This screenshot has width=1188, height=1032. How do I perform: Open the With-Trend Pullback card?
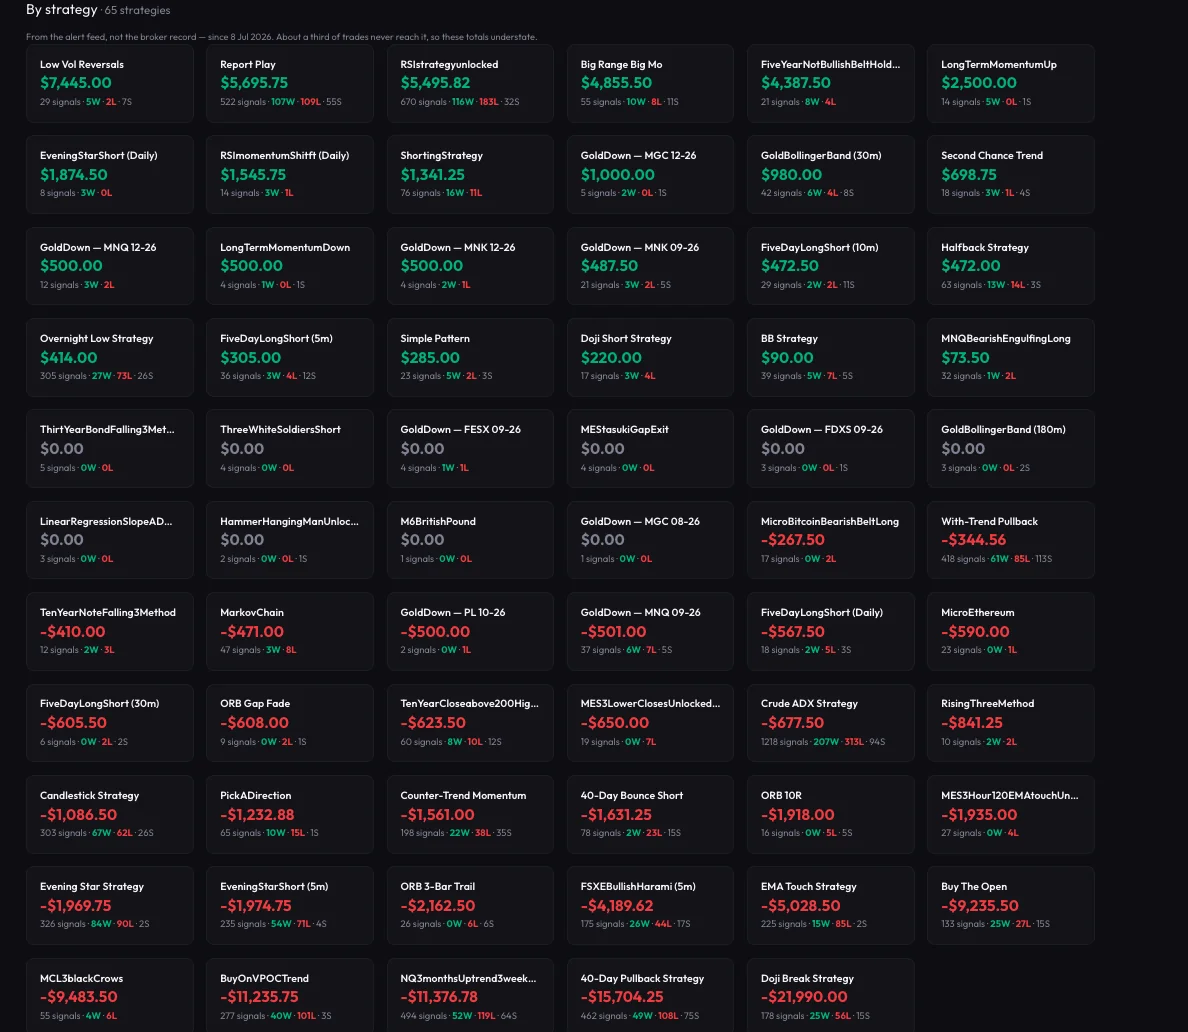1011,540
